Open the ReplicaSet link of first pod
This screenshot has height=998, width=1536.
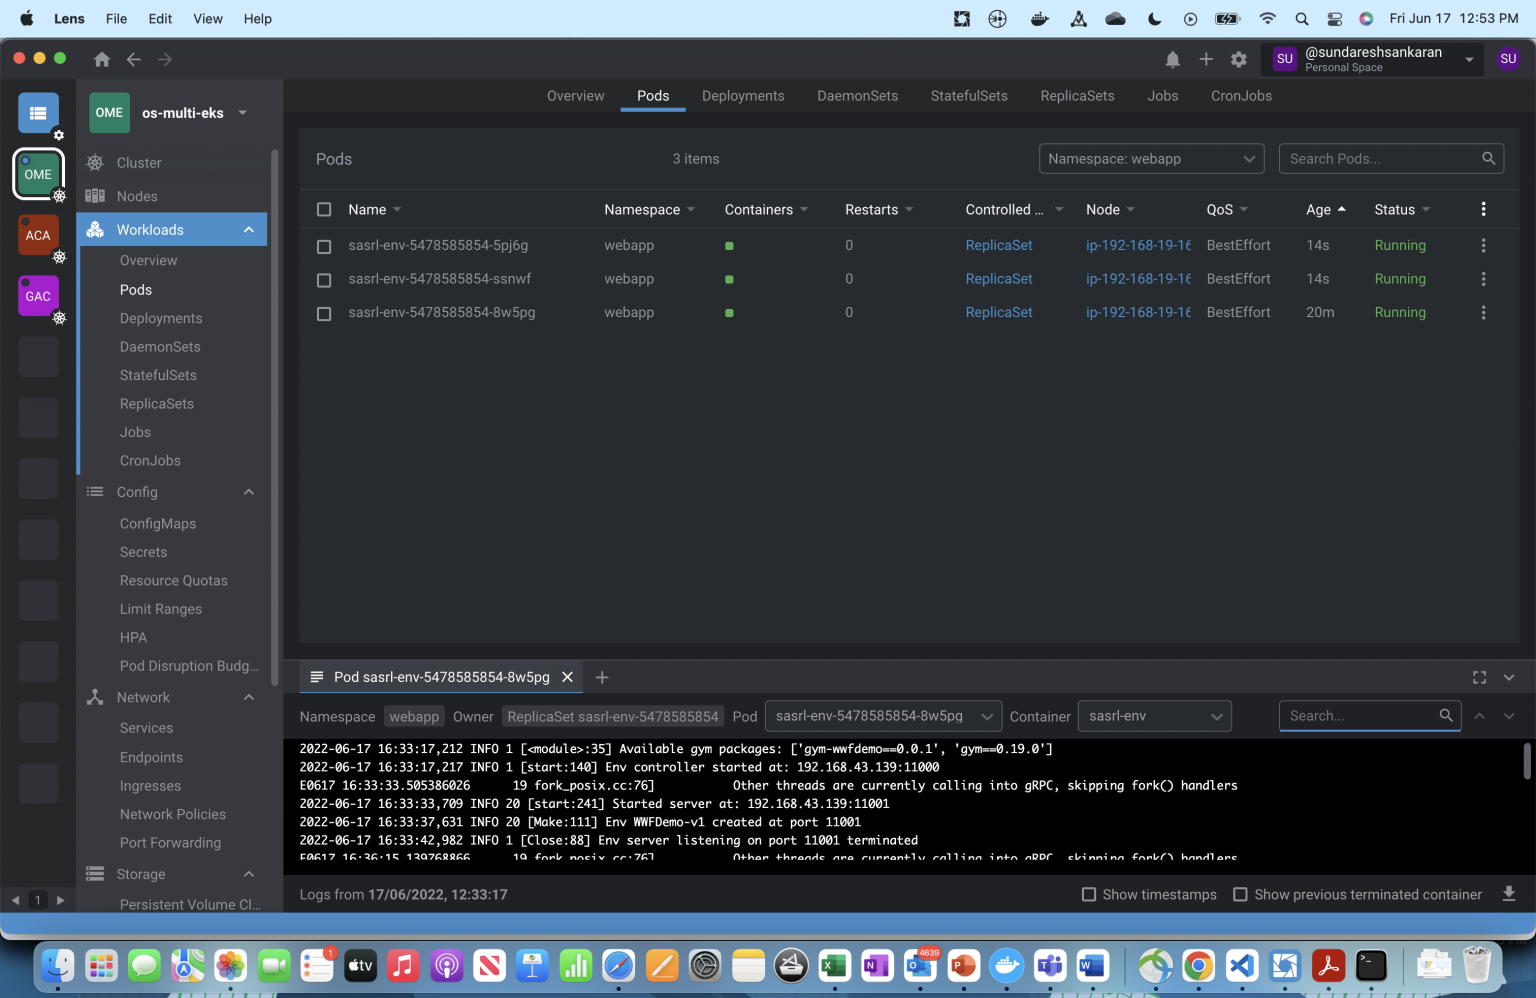click(998, 245)
